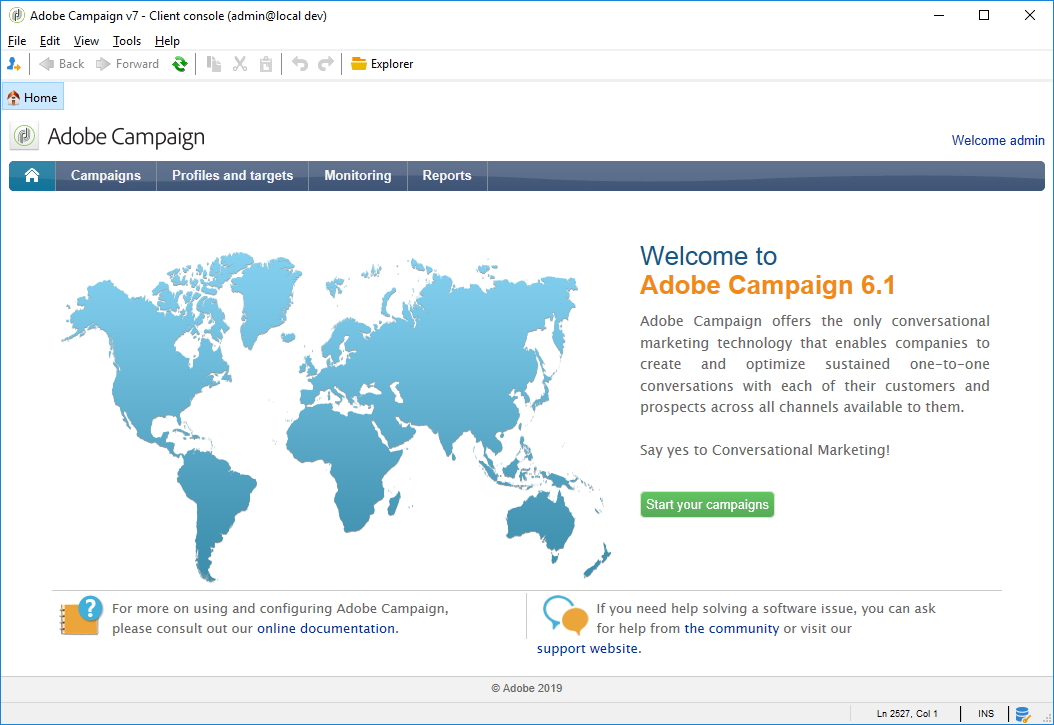Click the Paste clipboard icon

click(x=266, y=64)
